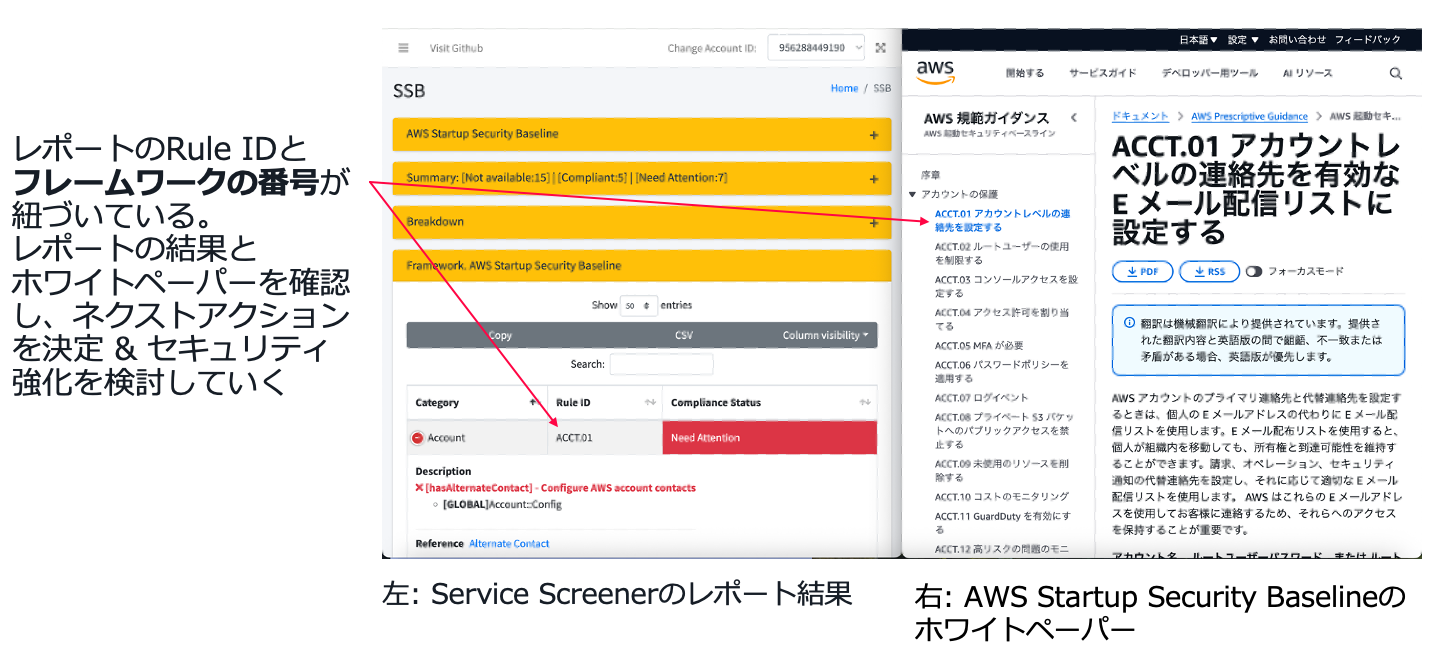The width and height of the screenshot is (1442, 665).
Task: Select ACCT.03 コンソールアクセス sidebar item
Action: pyautogui.click(x=1006, y=286)
